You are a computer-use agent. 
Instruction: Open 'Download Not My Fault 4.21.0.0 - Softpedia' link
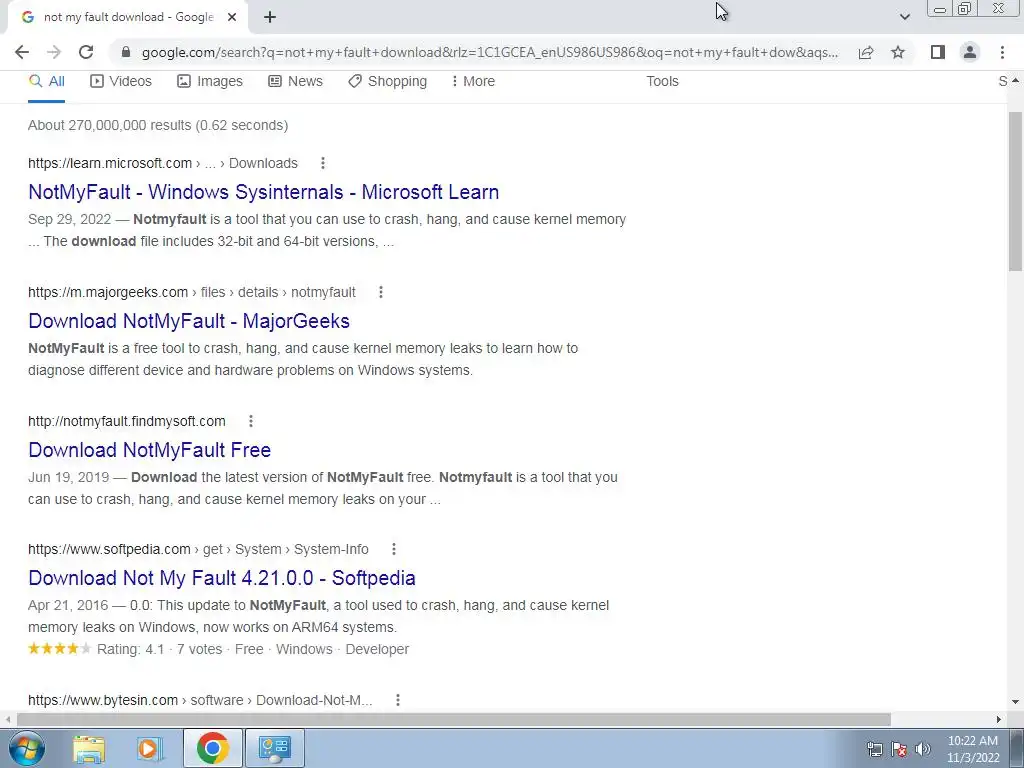[x=222, y=578]
